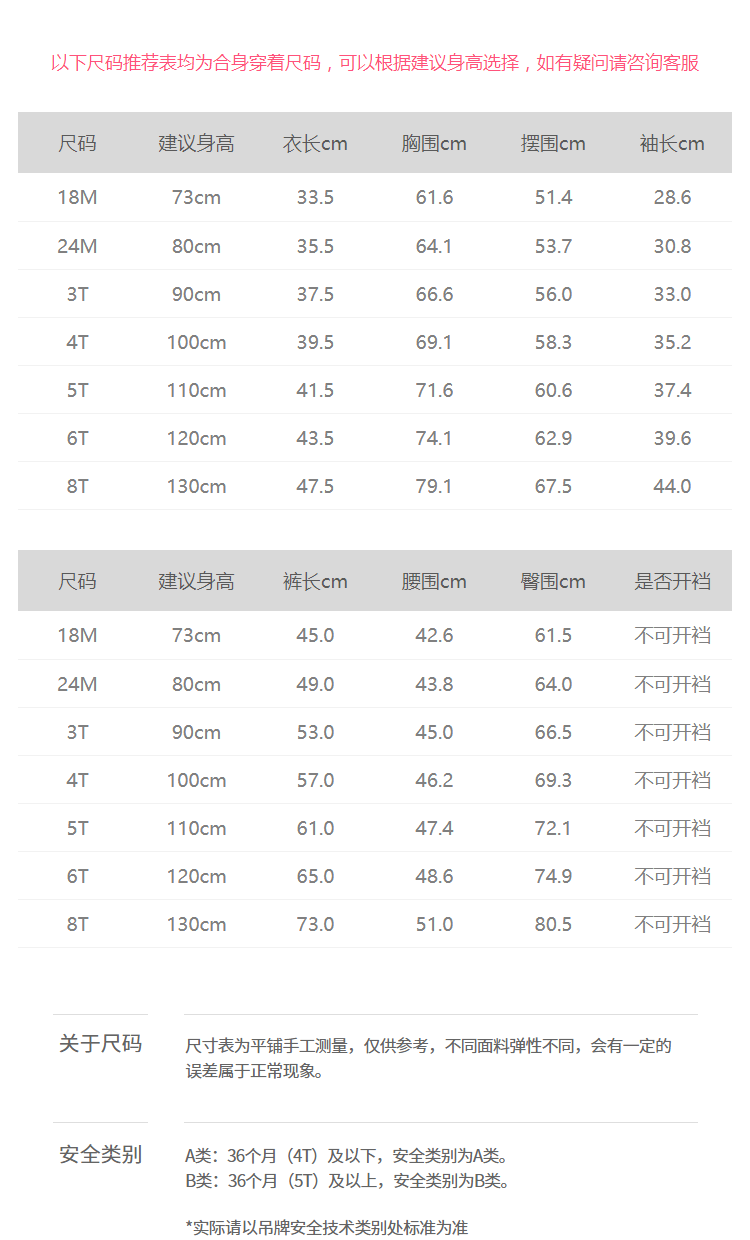Image resolution: width=750 pixels, height=1240 pixels.
Task: Click the 是否开裆 column header
Action: click(x=672, y=581)
